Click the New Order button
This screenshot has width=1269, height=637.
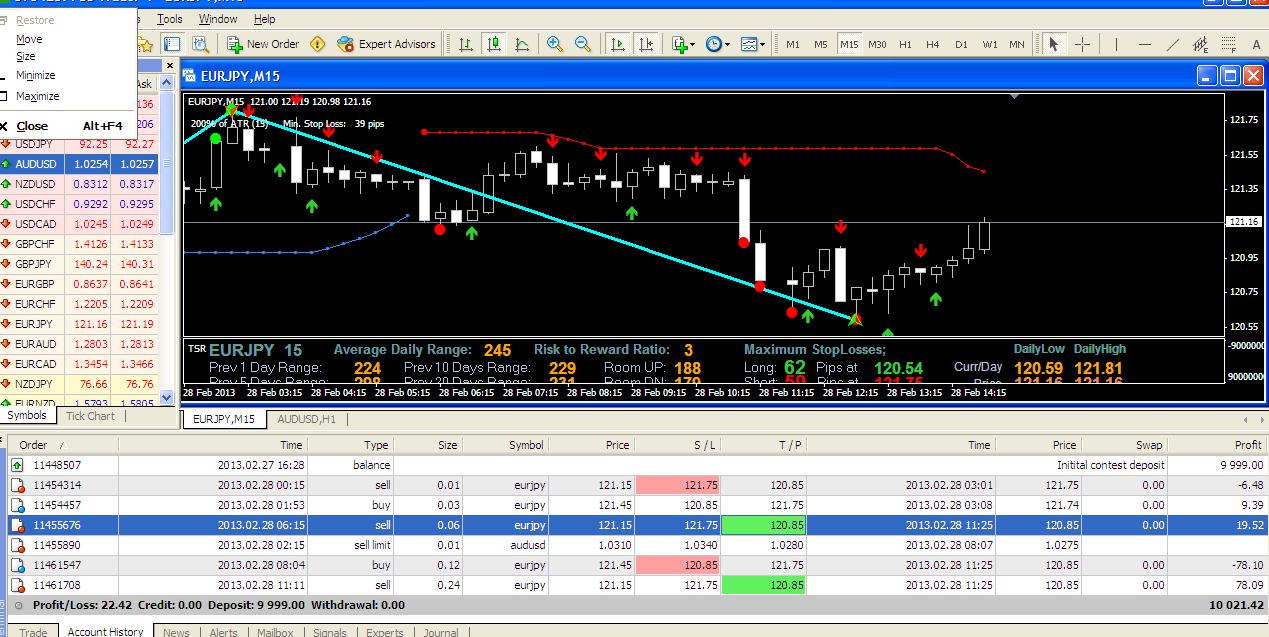264,44
